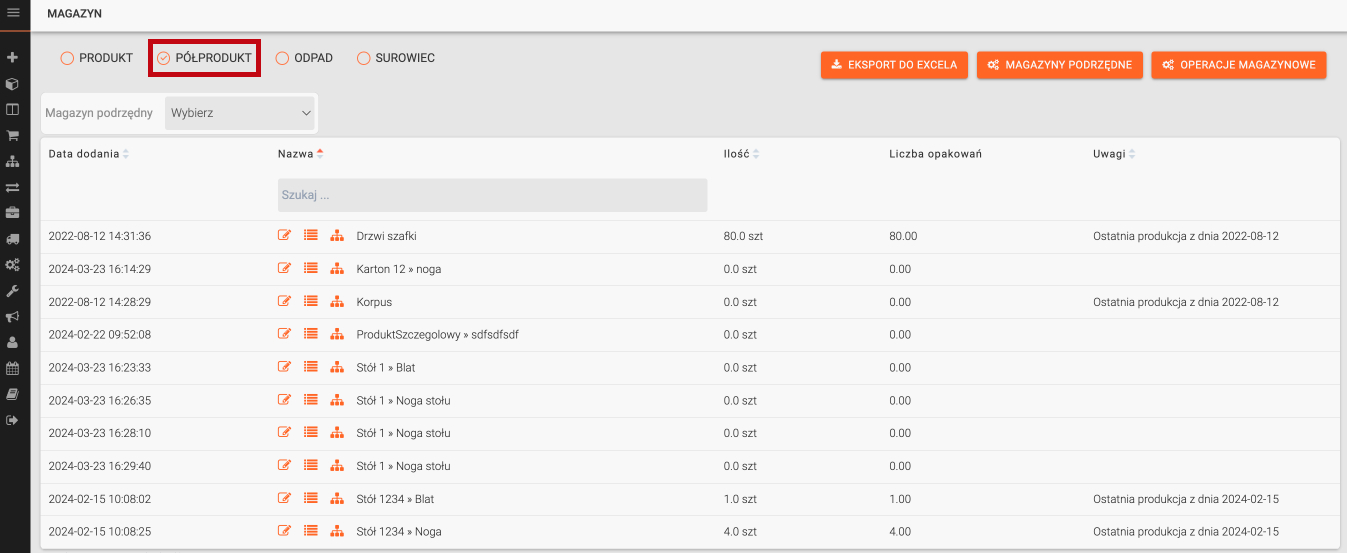Select the ODPAD radio option
The image size is (1347, 553).
coord(282,58)
